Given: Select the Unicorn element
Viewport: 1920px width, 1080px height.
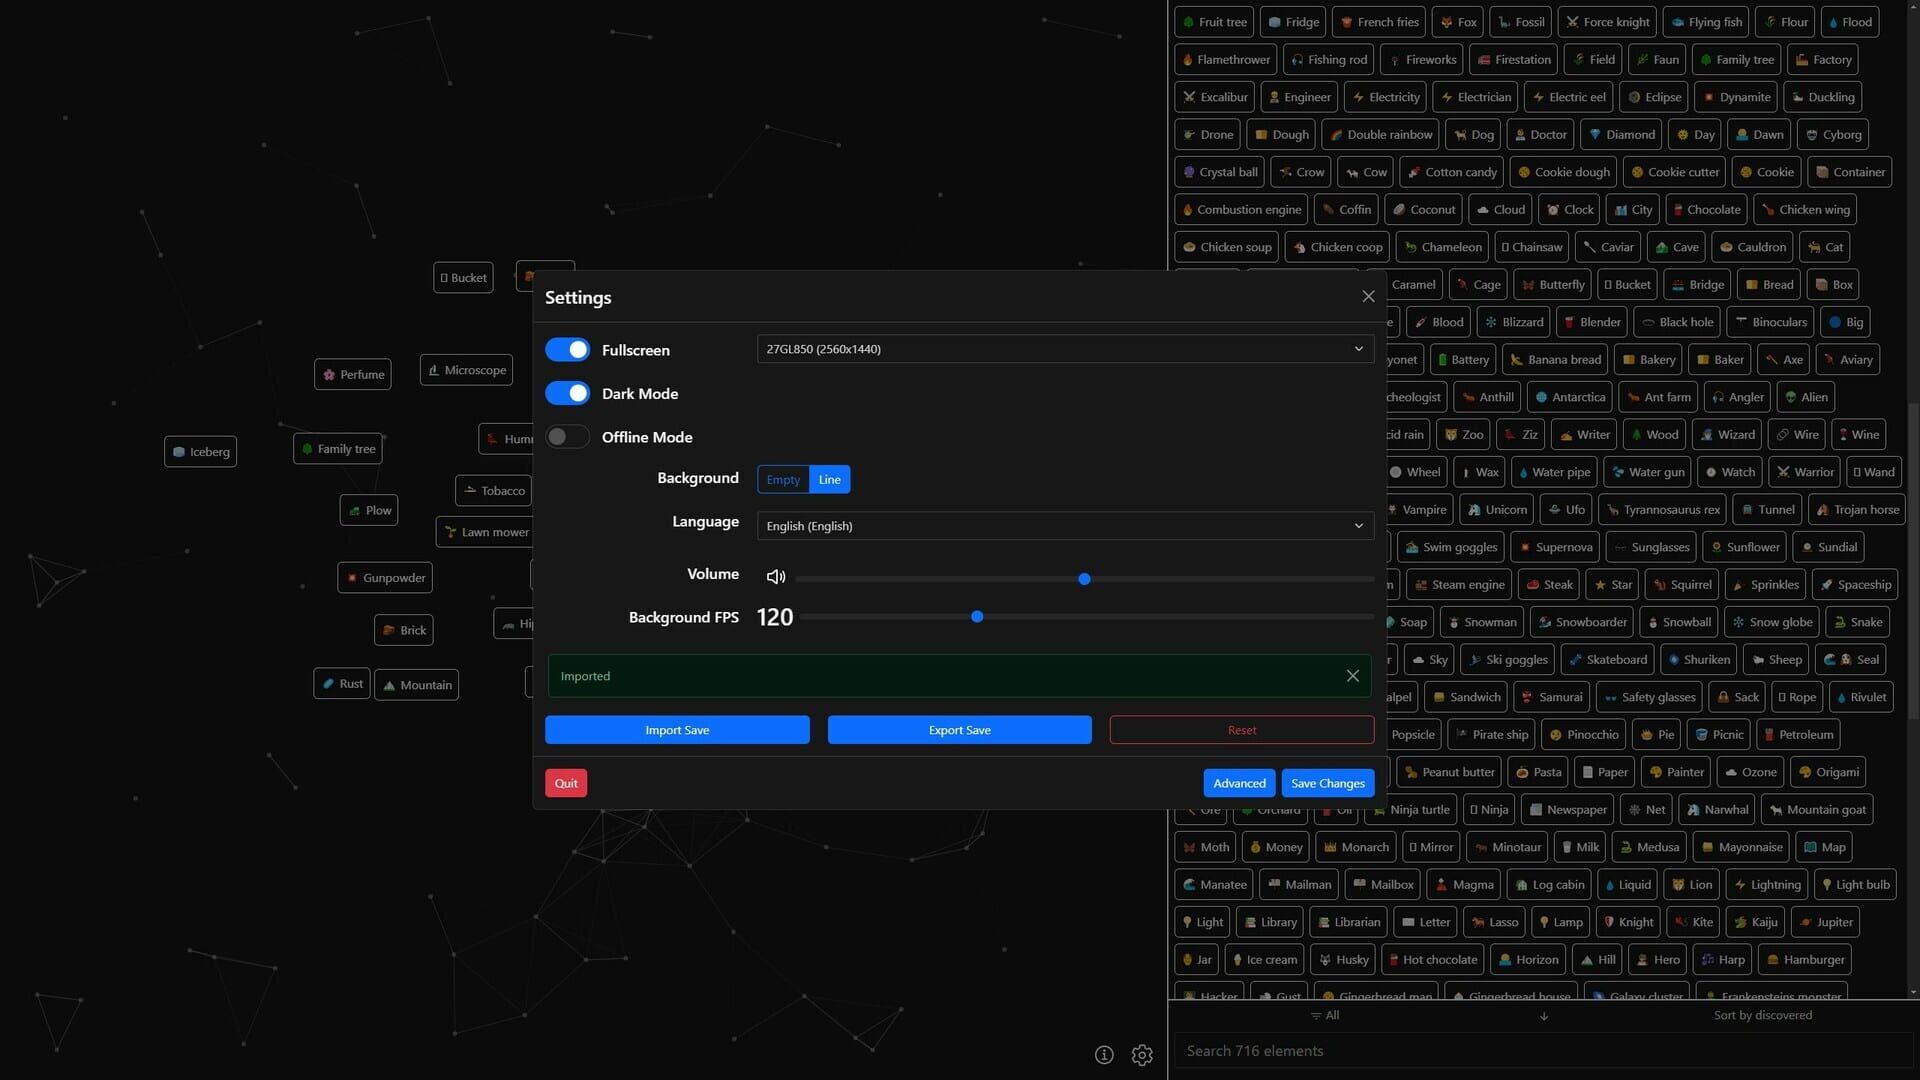Looking at the screenshot, I should click(1496, 509).
